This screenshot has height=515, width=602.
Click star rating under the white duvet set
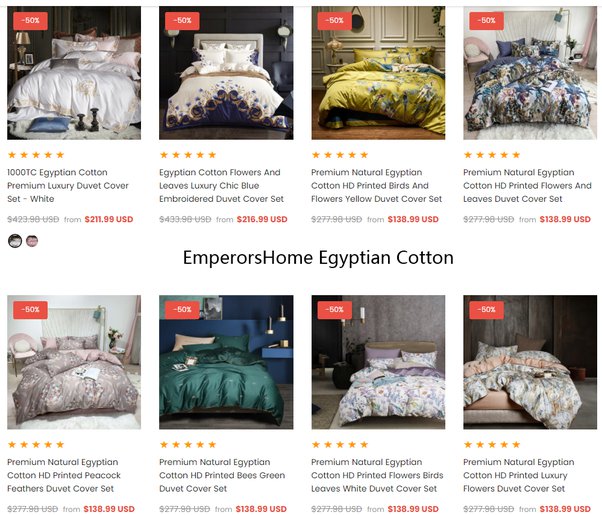(x=36, y=155)
